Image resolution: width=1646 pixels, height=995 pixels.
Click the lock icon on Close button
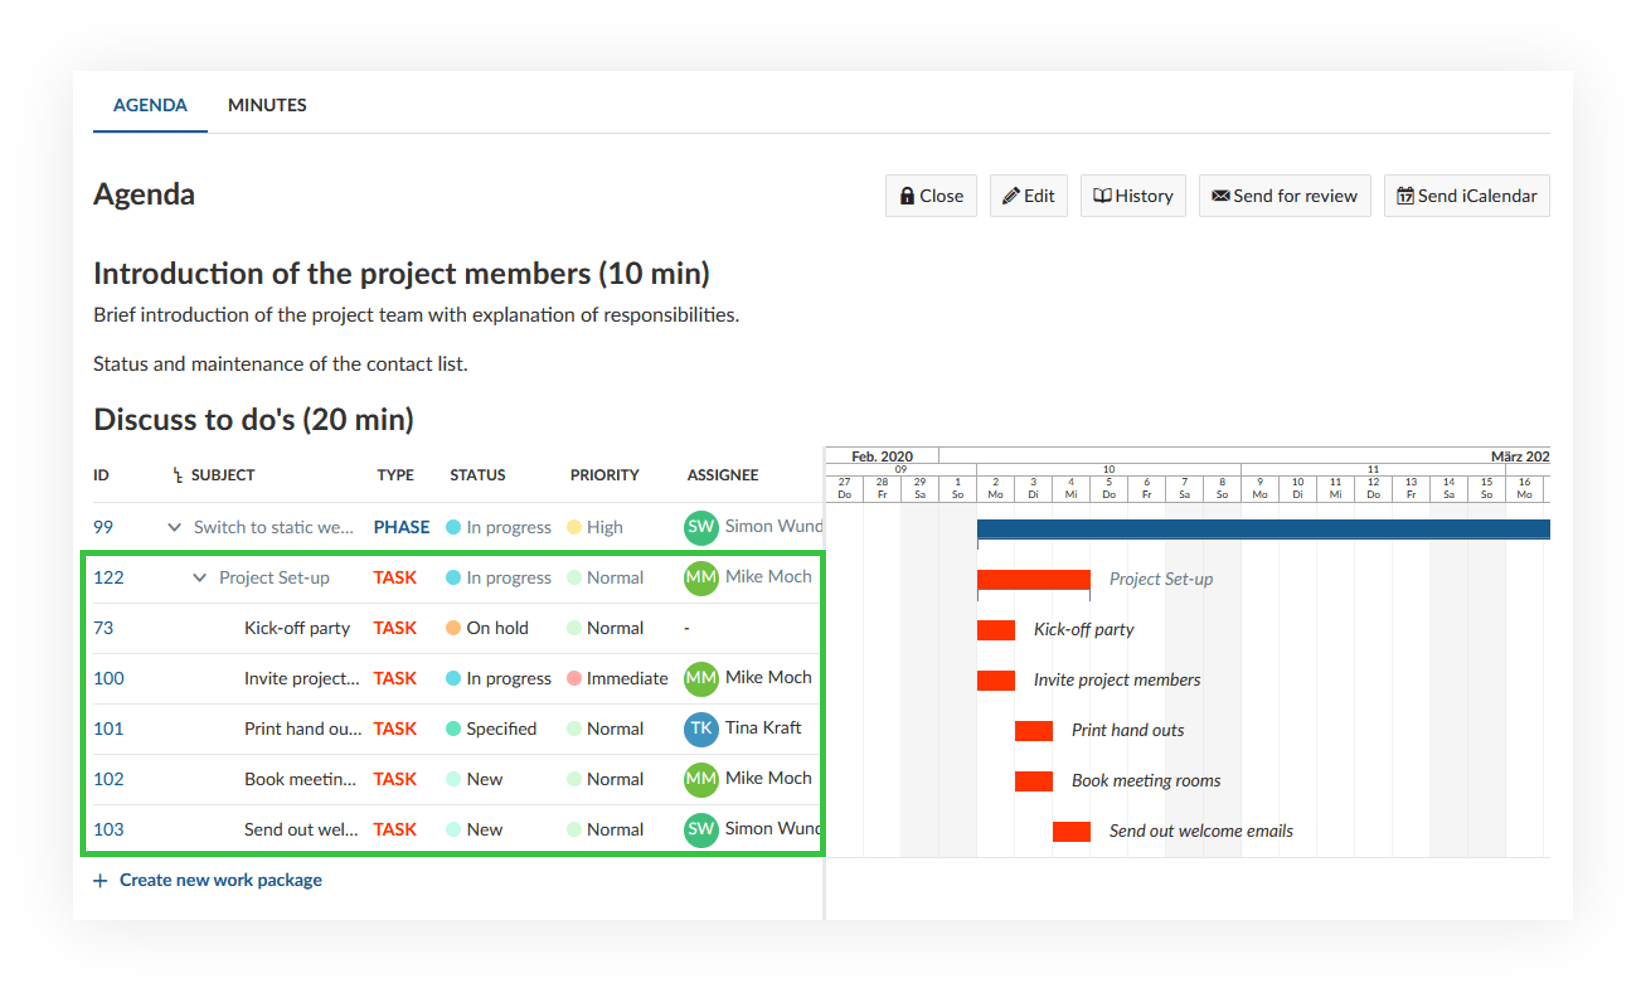pos(907,196)
